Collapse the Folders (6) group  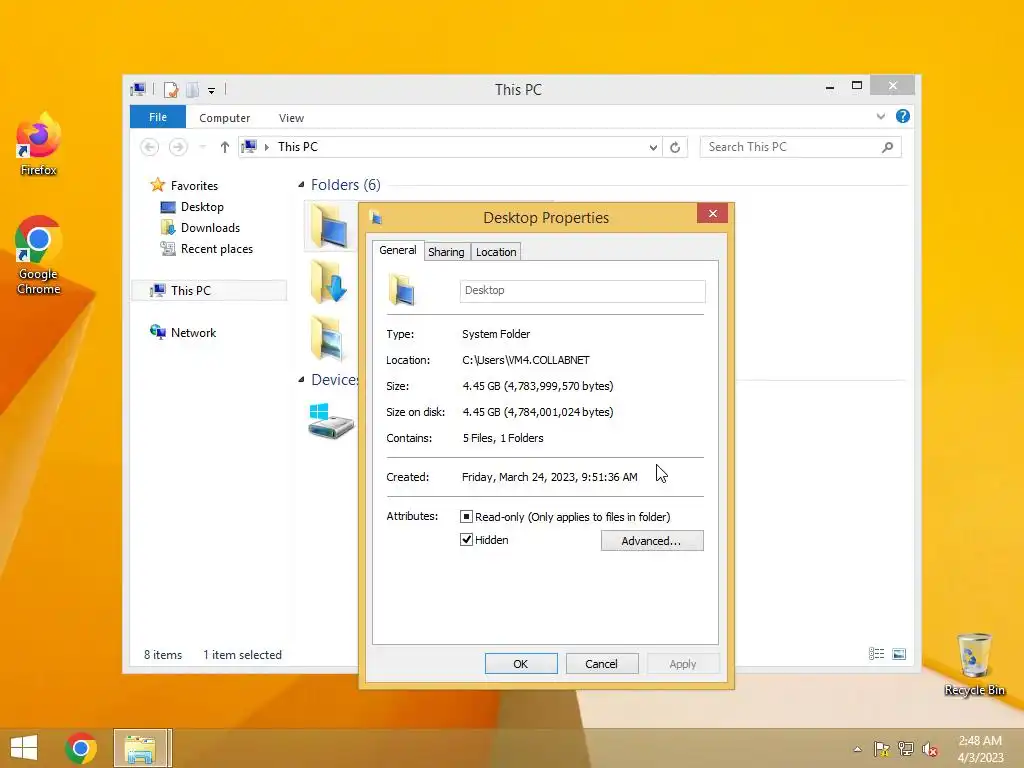tap(301, 185)
